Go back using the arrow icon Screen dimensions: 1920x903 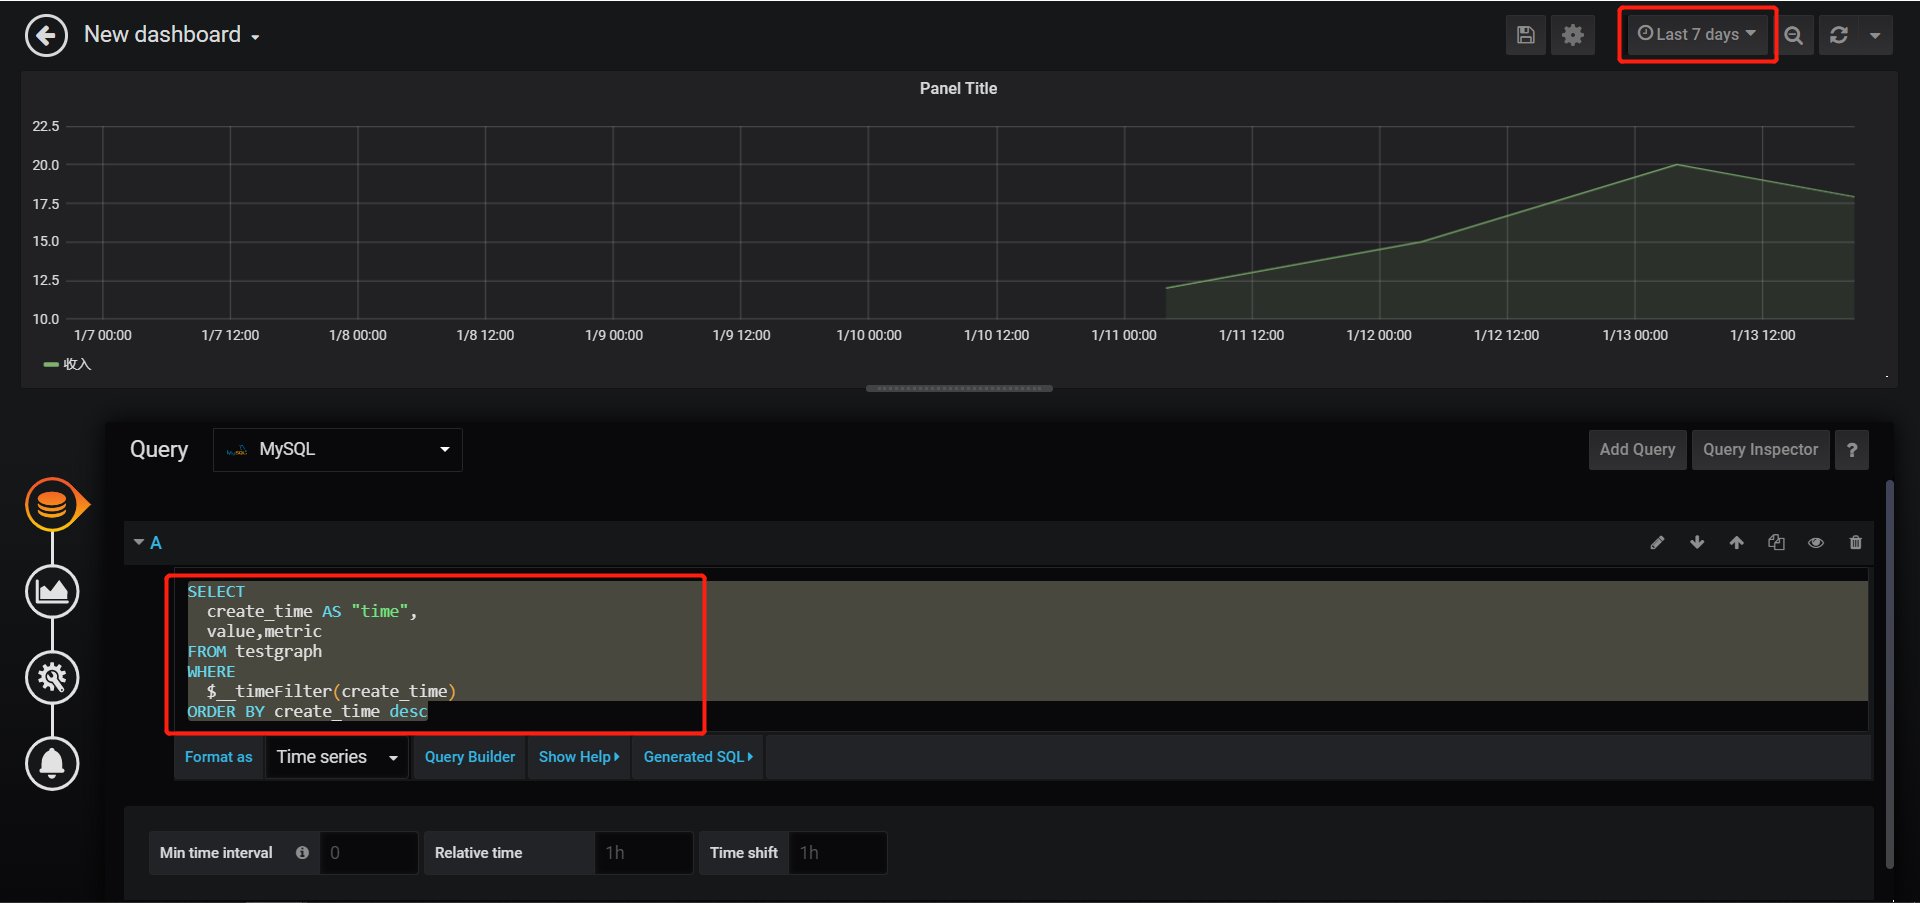coord(46,36)
